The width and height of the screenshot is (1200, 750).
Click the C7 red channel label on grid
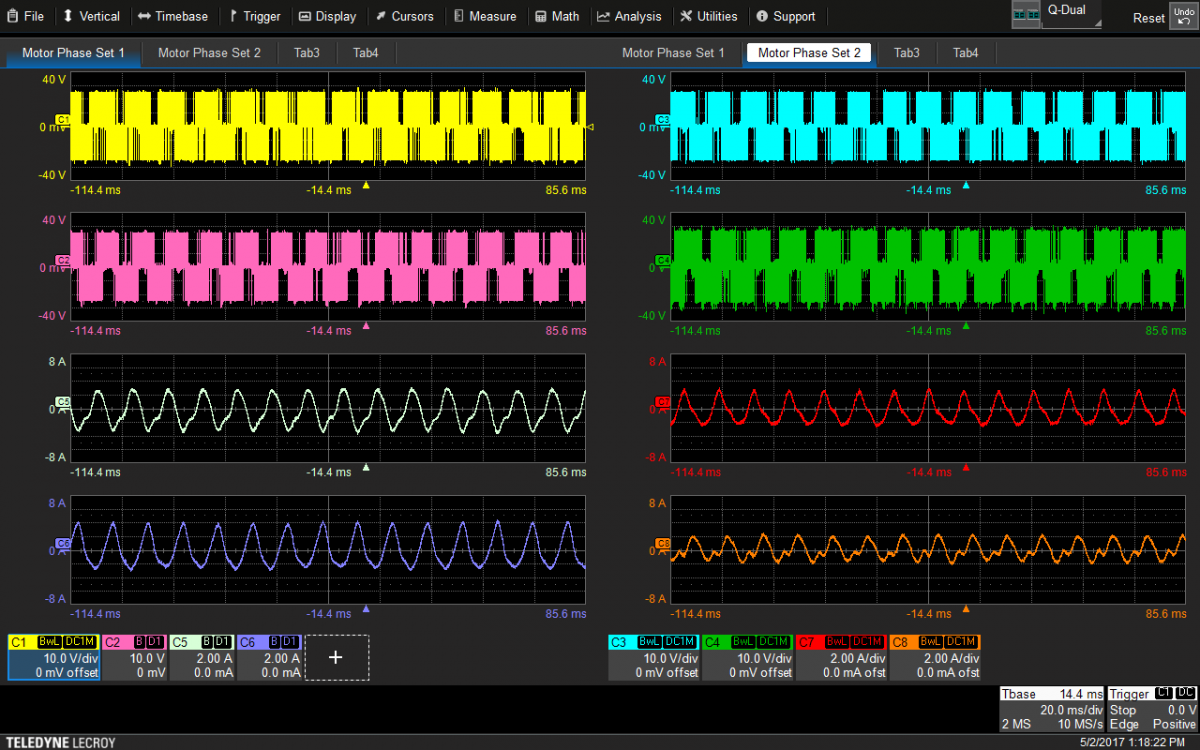coord(662,402)
